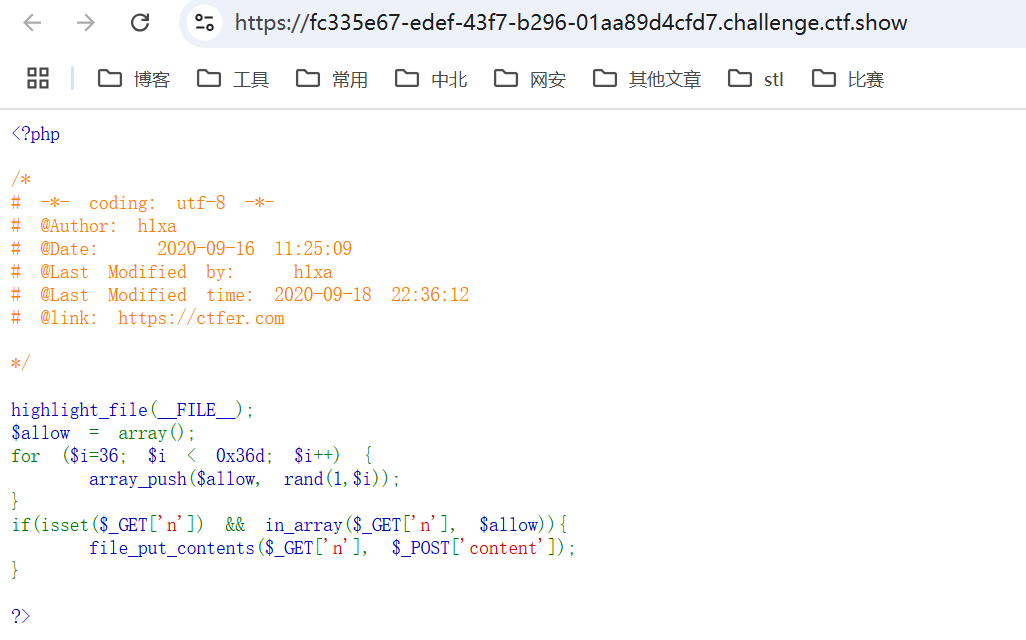1026x640 pixels.
Task: Click the '@Author: h1xa' comment line
Action: (x=94, y=226)
